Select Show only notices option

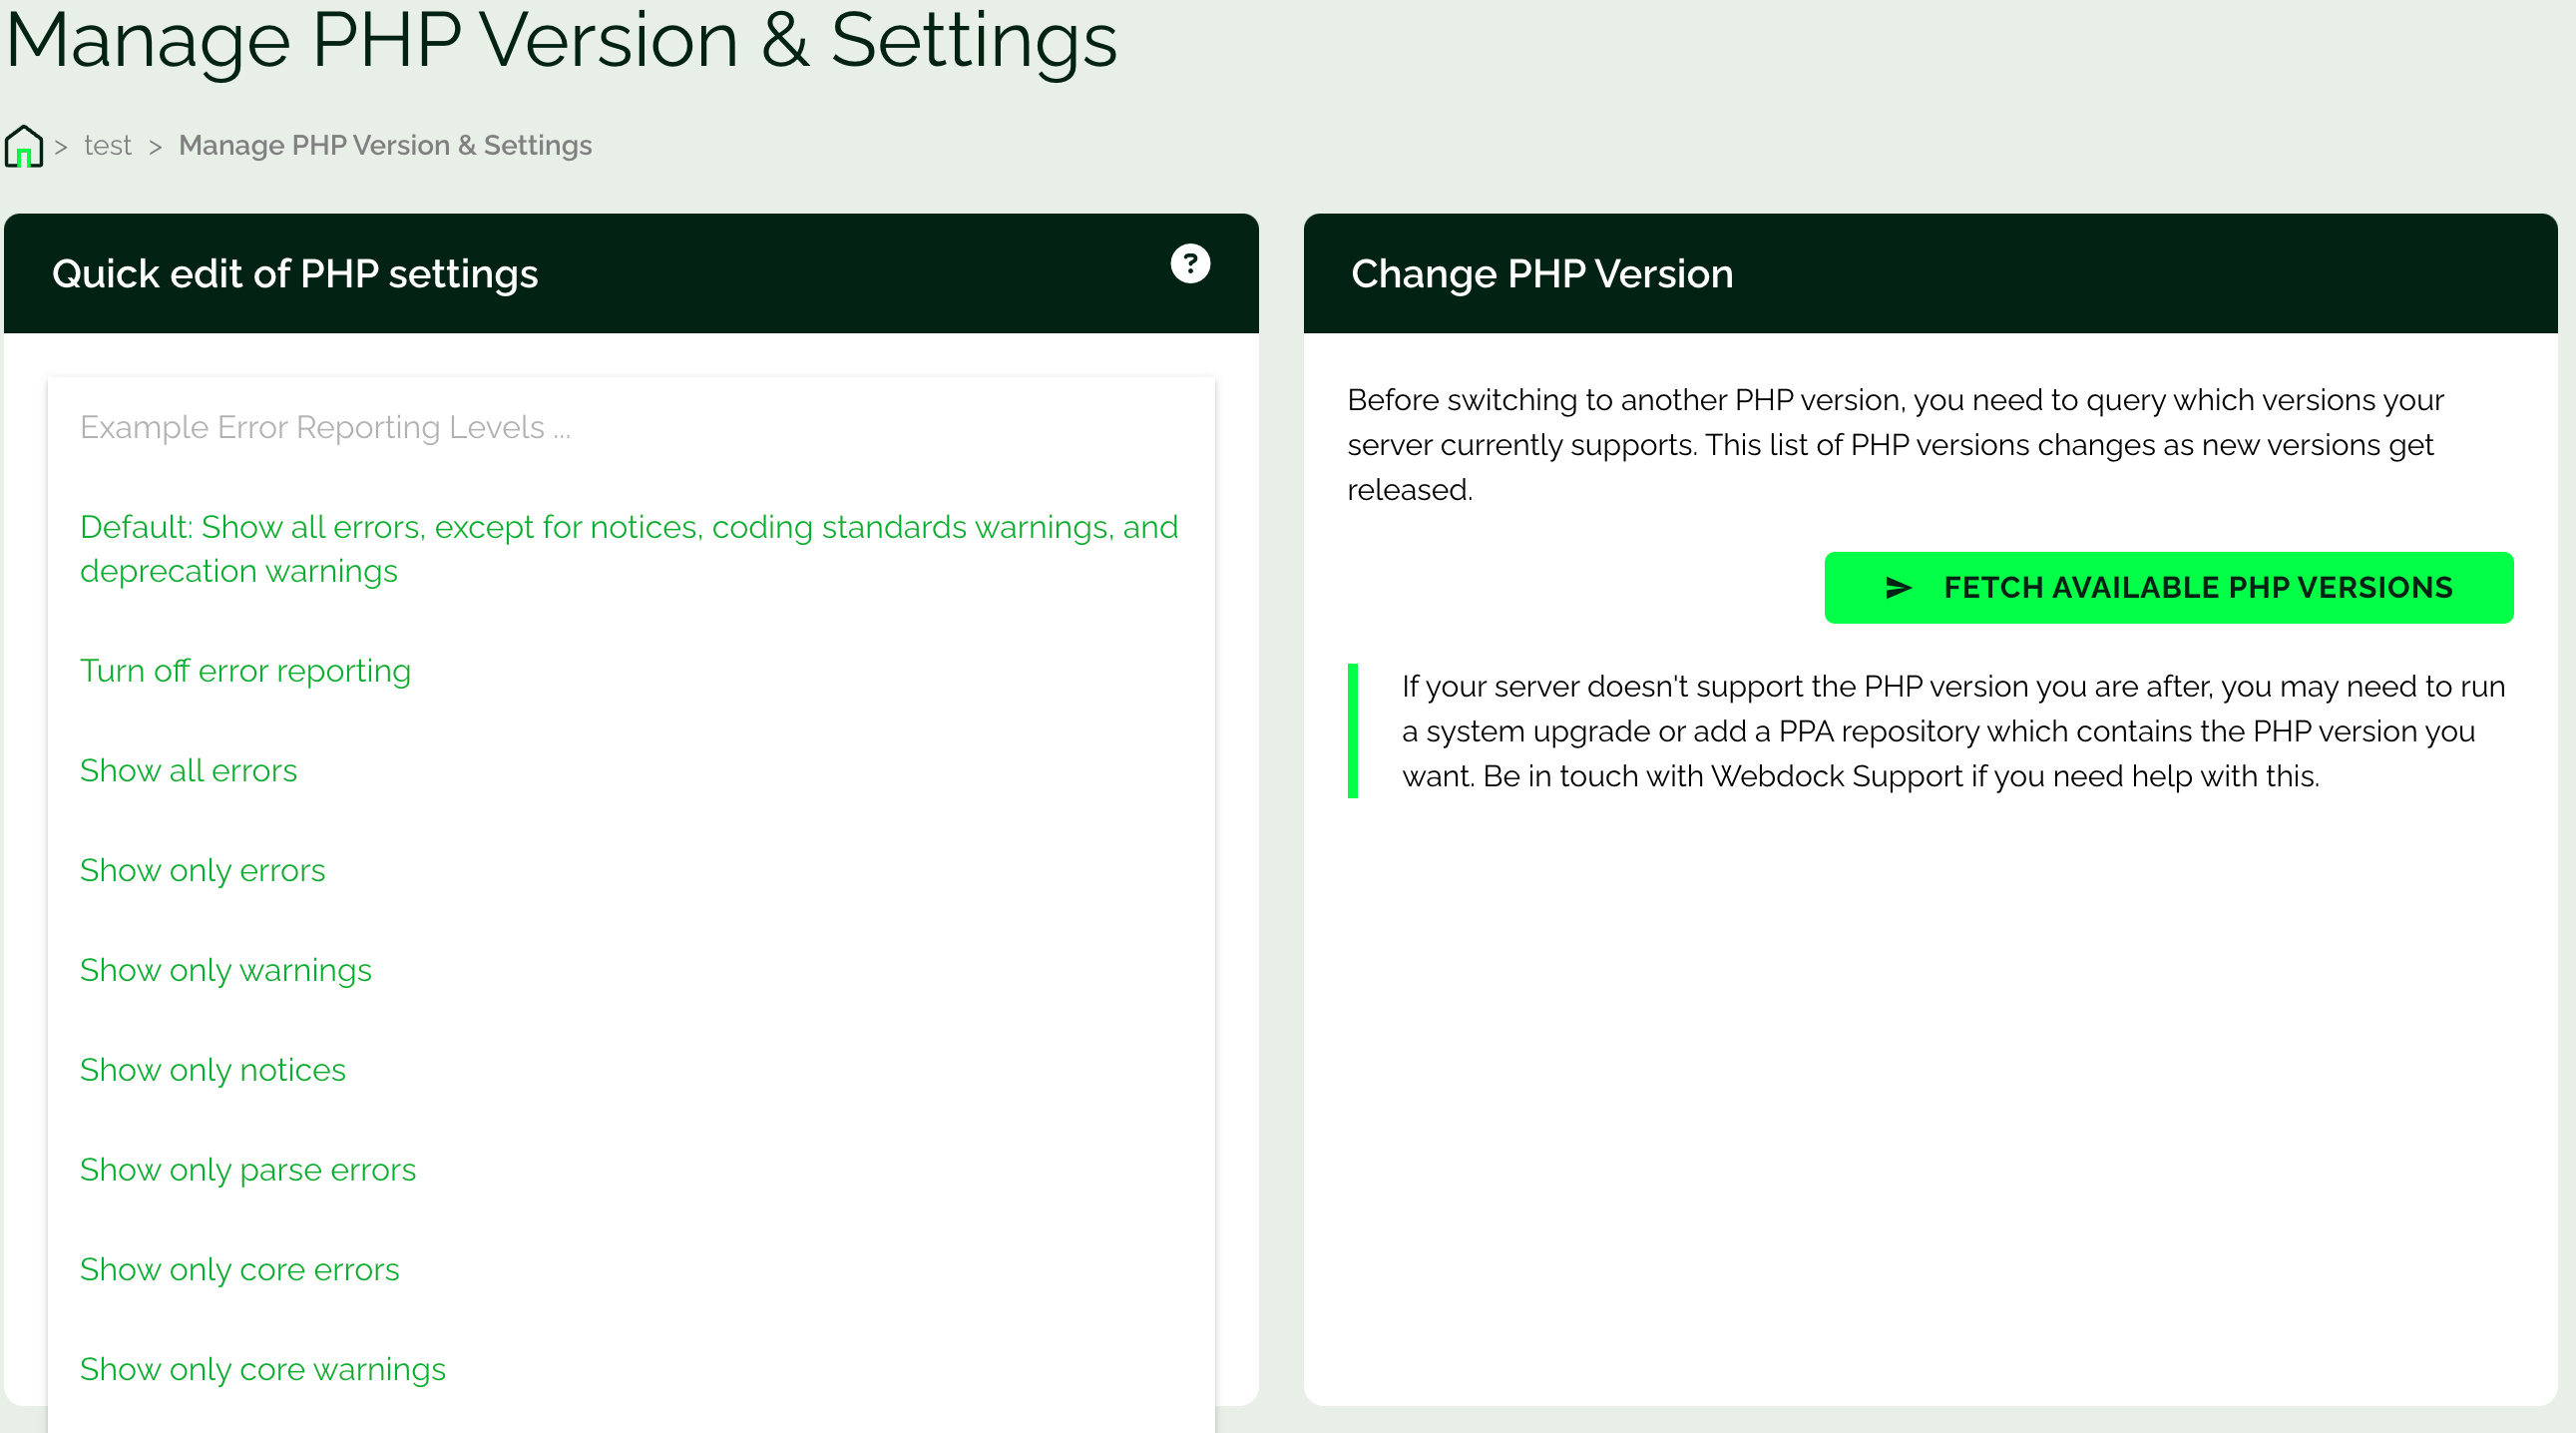point(212,1071)
